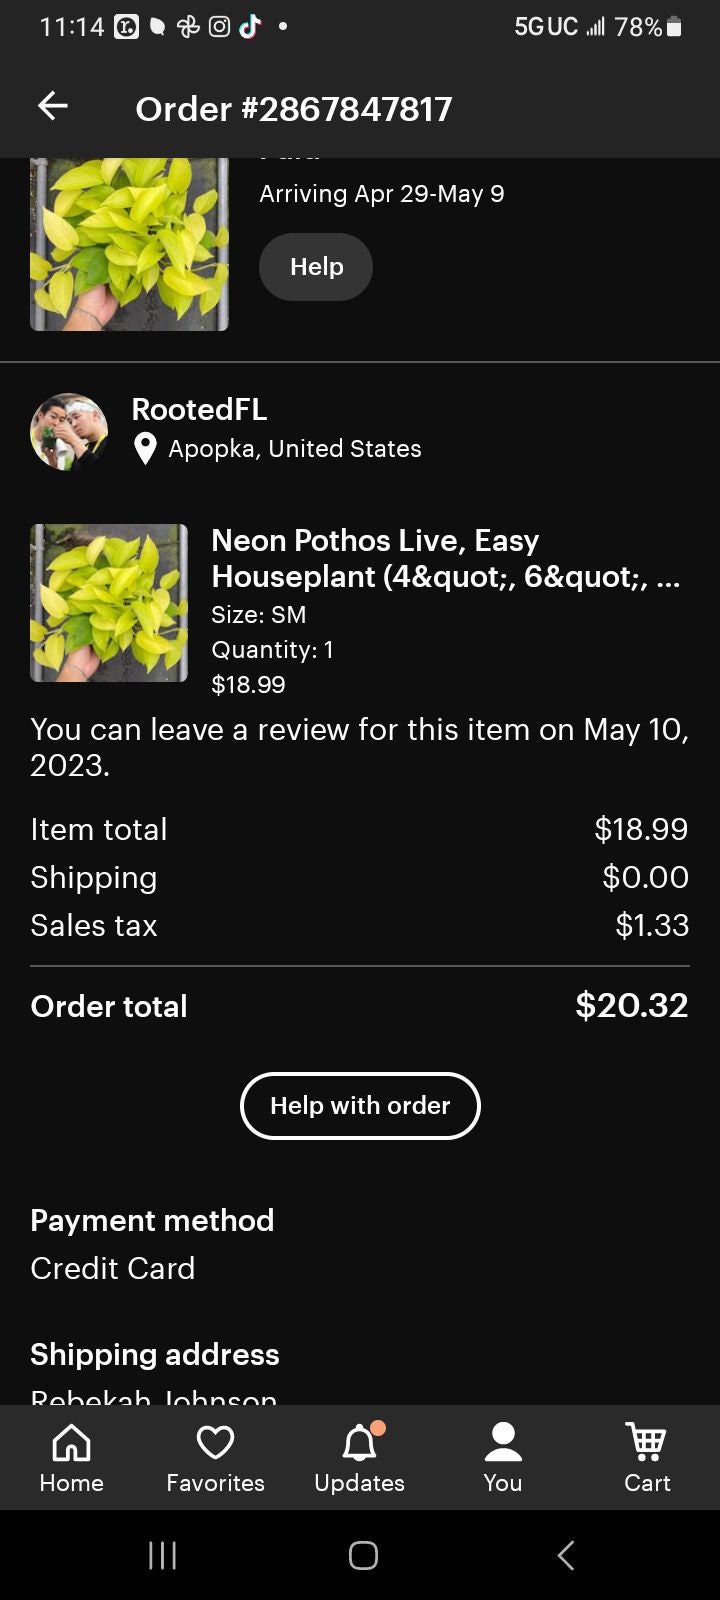Tap the top plant image thumbnail
The height and width of the screenshot is (1600, 720).
click(x=129, y=244)
